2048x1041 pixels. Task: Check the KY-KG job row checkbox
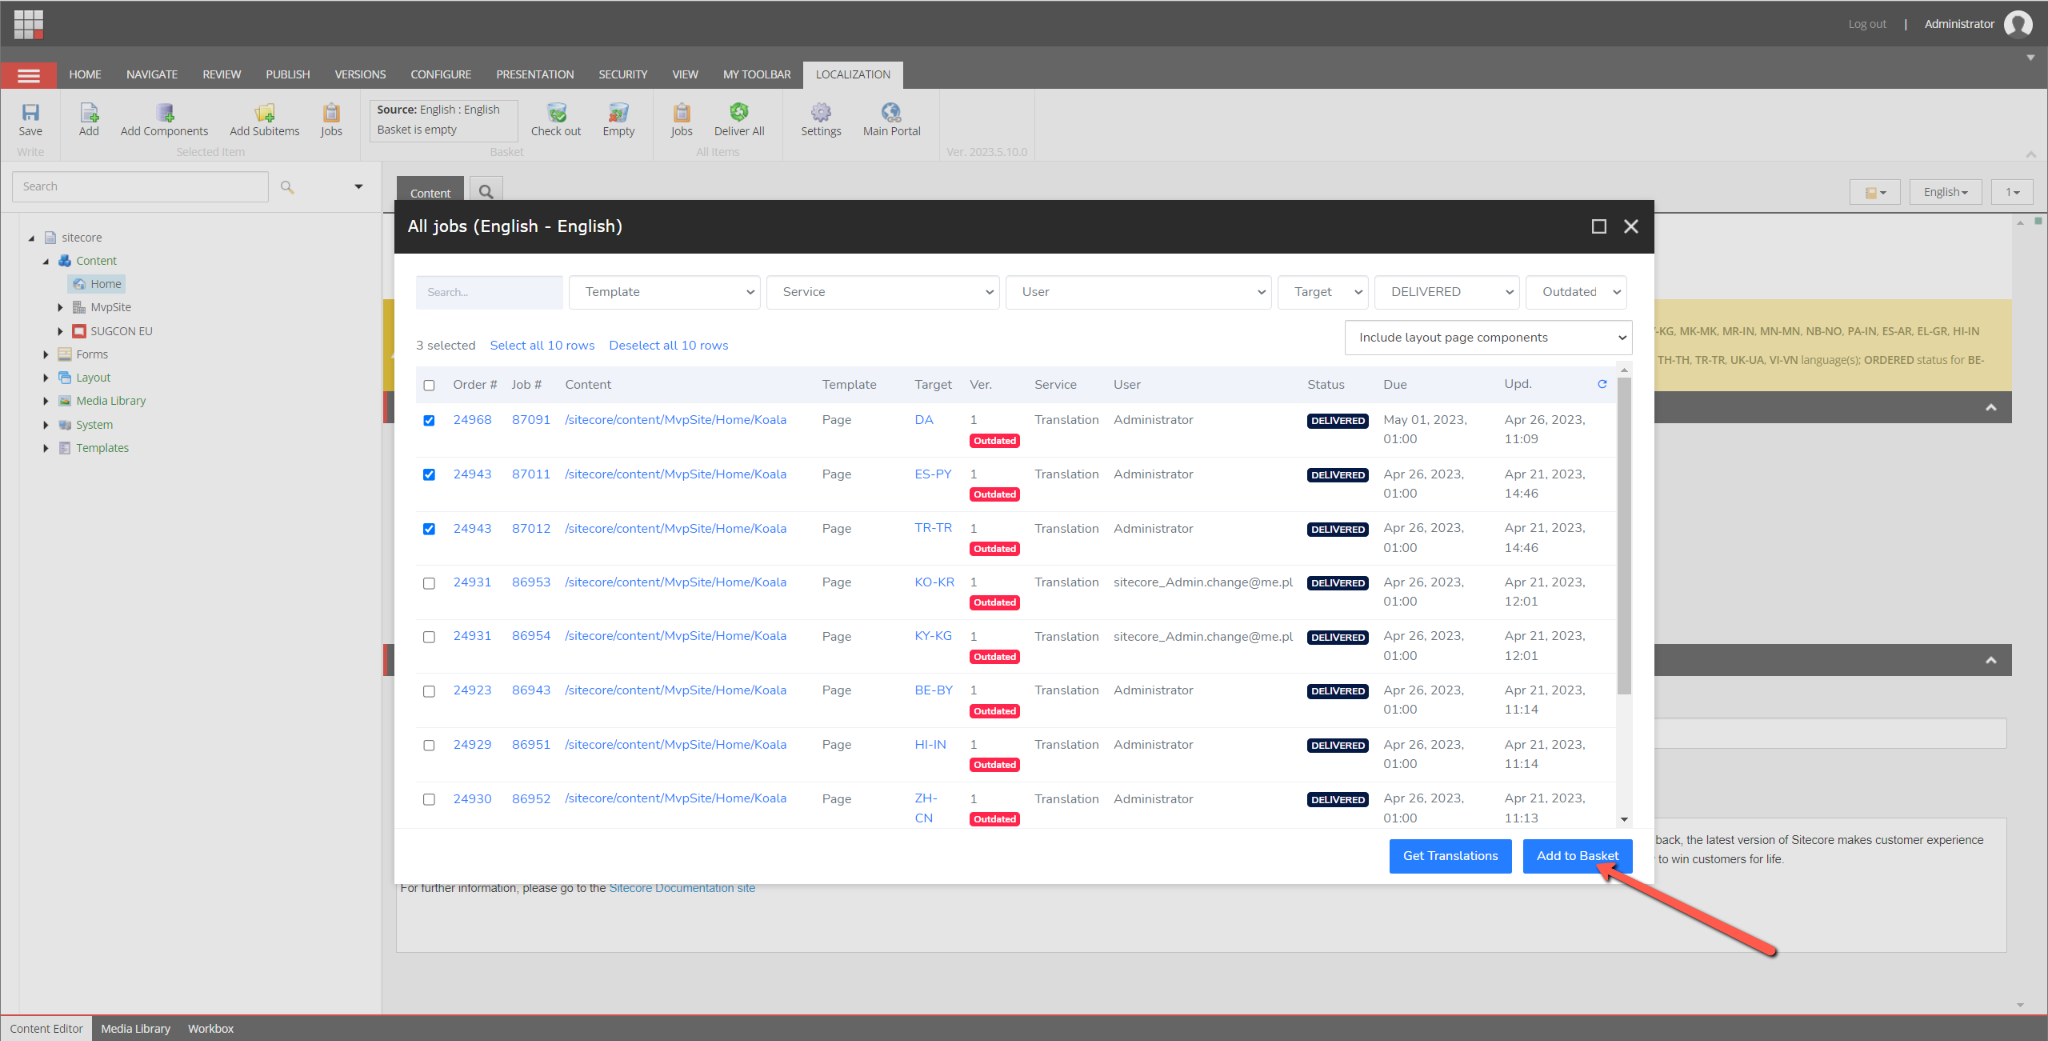[429, 637]
